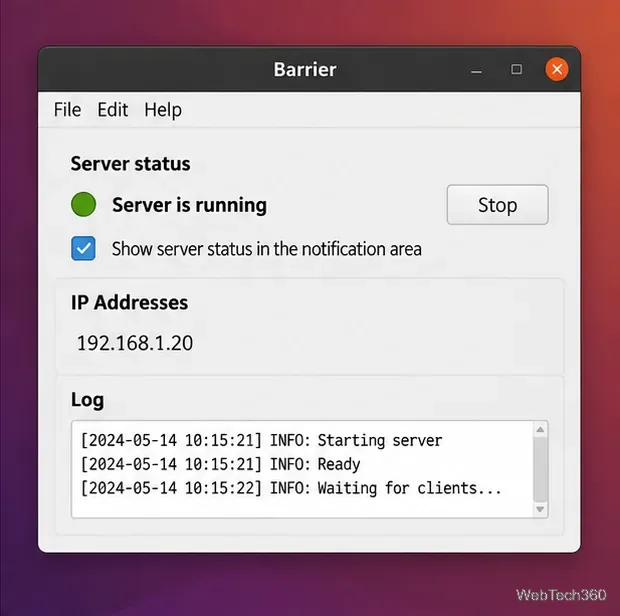
Task: Open the File menu
Action: (67, 110)
